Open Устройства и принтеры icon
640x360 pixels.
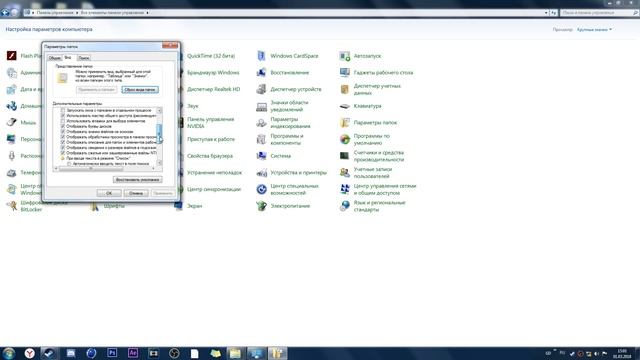[262, 173]
